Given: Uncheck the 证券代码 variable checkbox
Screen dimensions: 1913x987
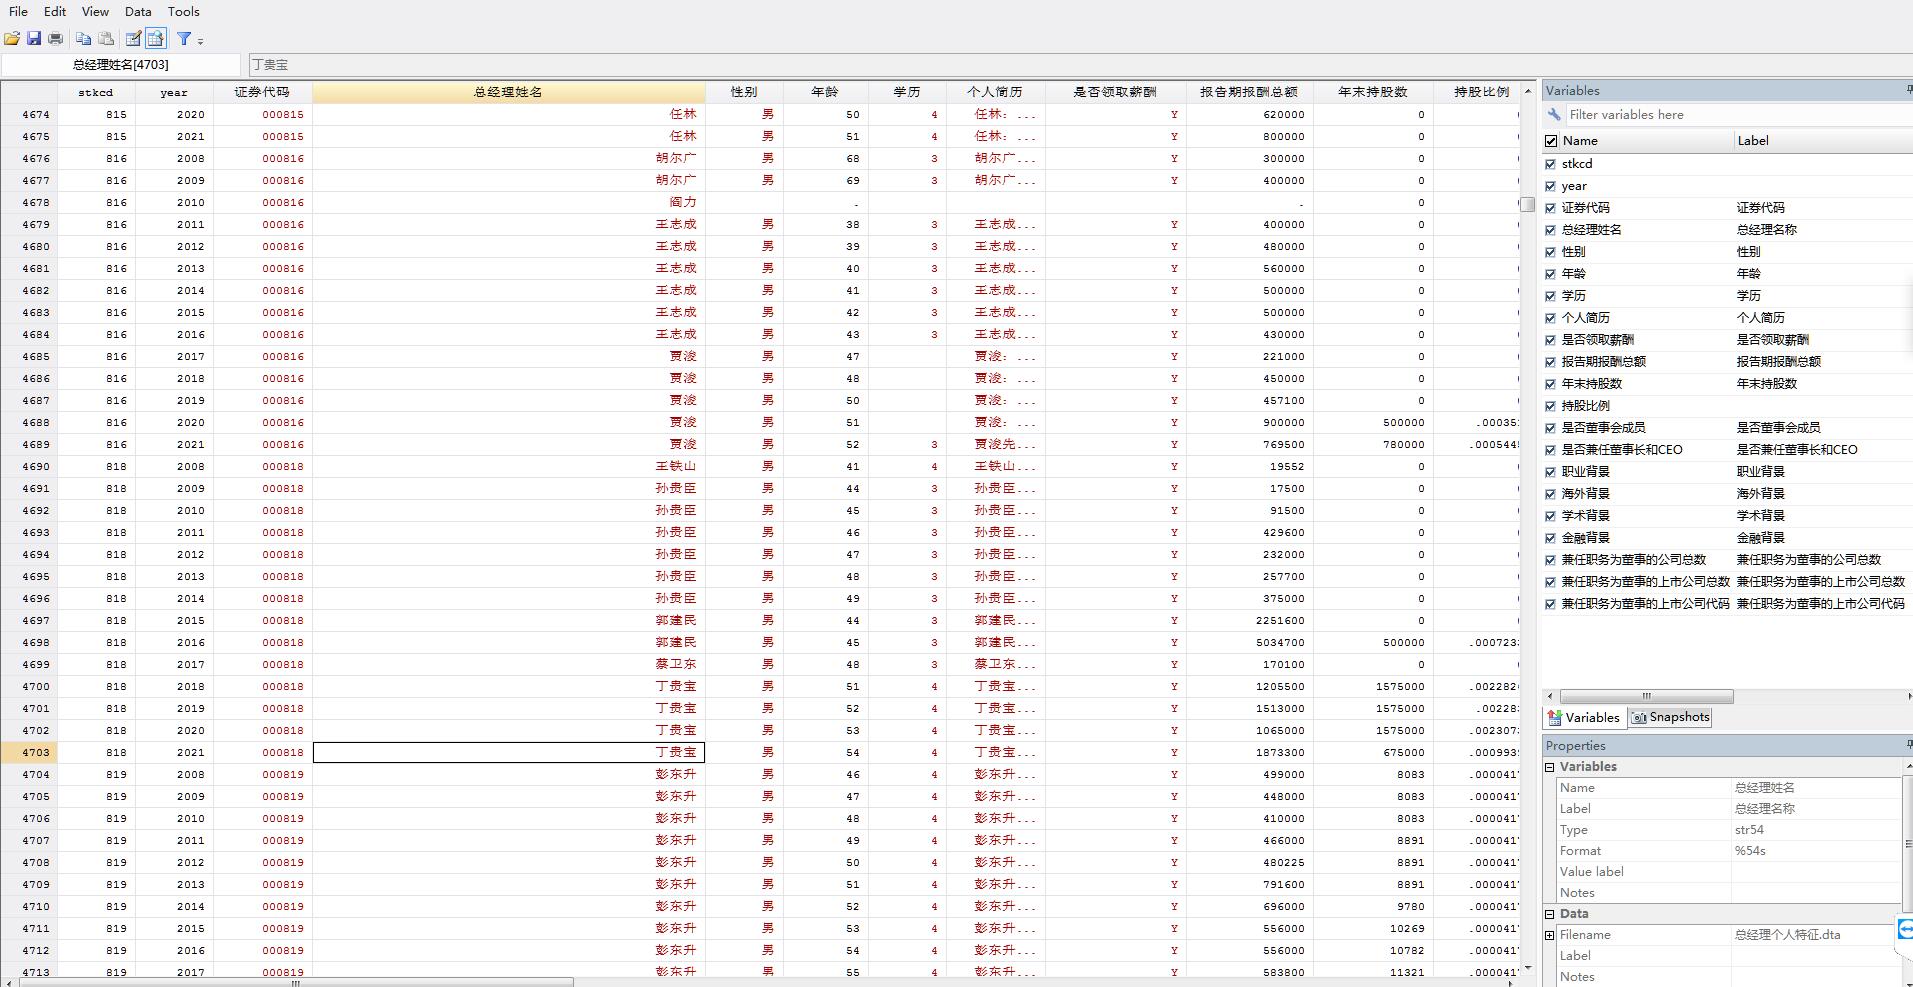Looking at the screenshot, I should click(1551, 208).
